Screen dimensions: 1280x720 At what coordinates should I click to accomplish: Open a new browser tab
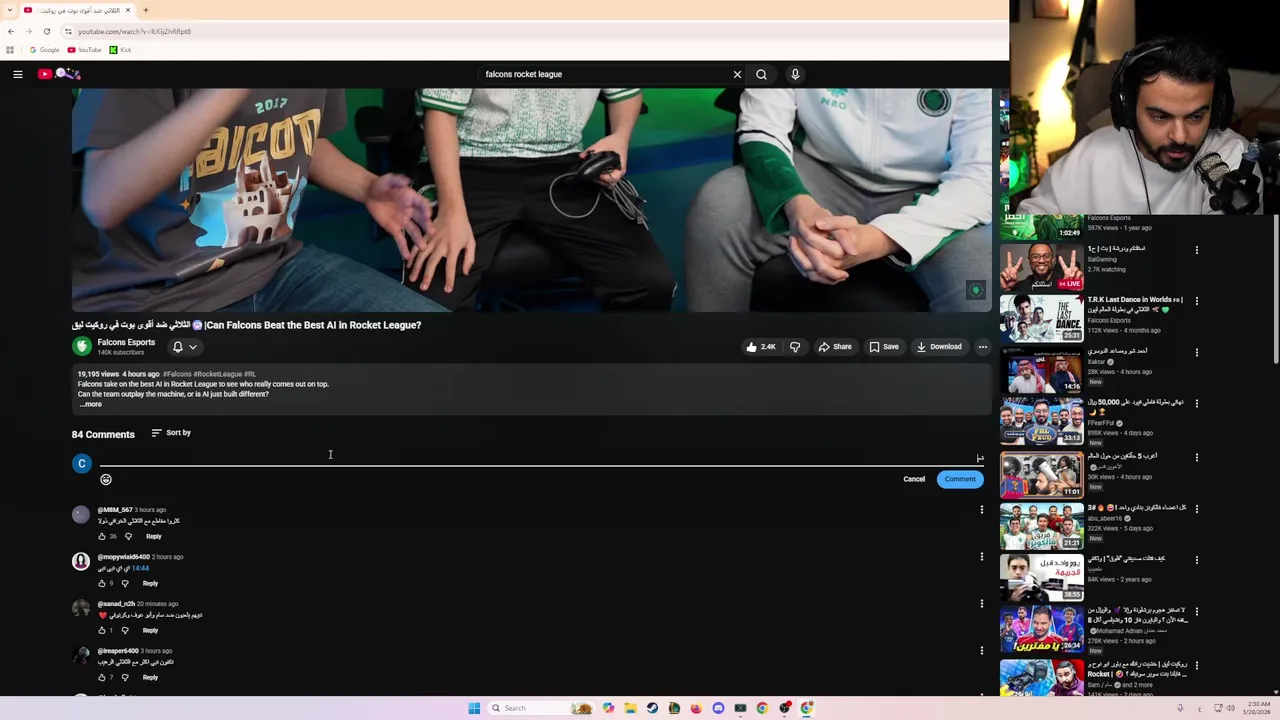point(145,10)
